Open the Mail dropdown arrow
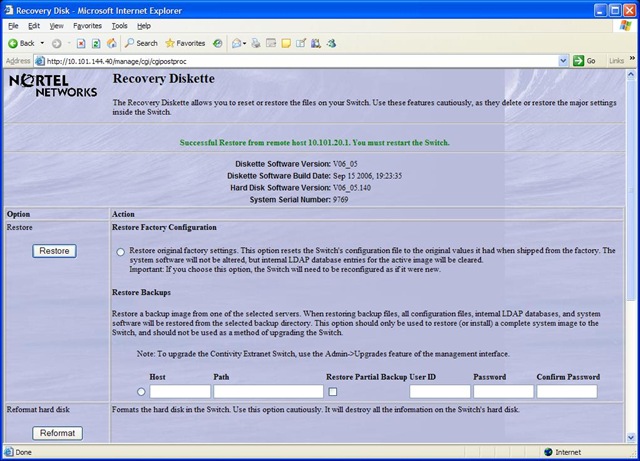This screenshot has height=461, width=640. coord(244,43)
